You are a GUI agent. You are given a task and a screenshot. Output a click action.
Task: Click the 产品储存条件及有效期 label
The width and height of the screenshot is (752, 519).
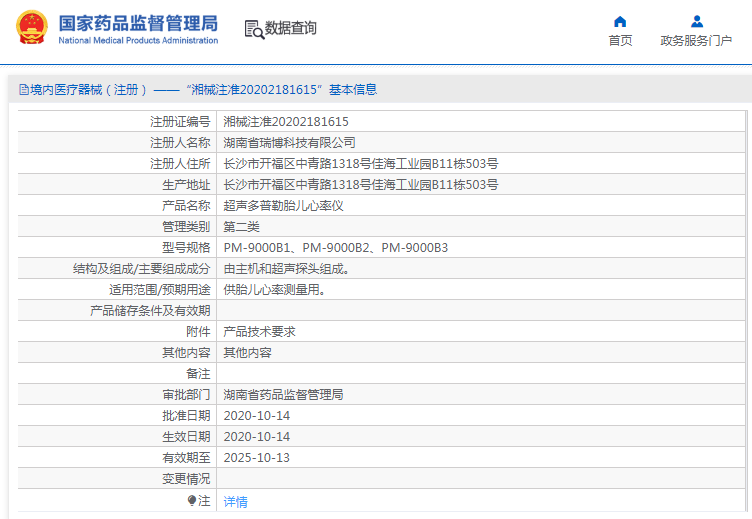click(x=150, y=311)
